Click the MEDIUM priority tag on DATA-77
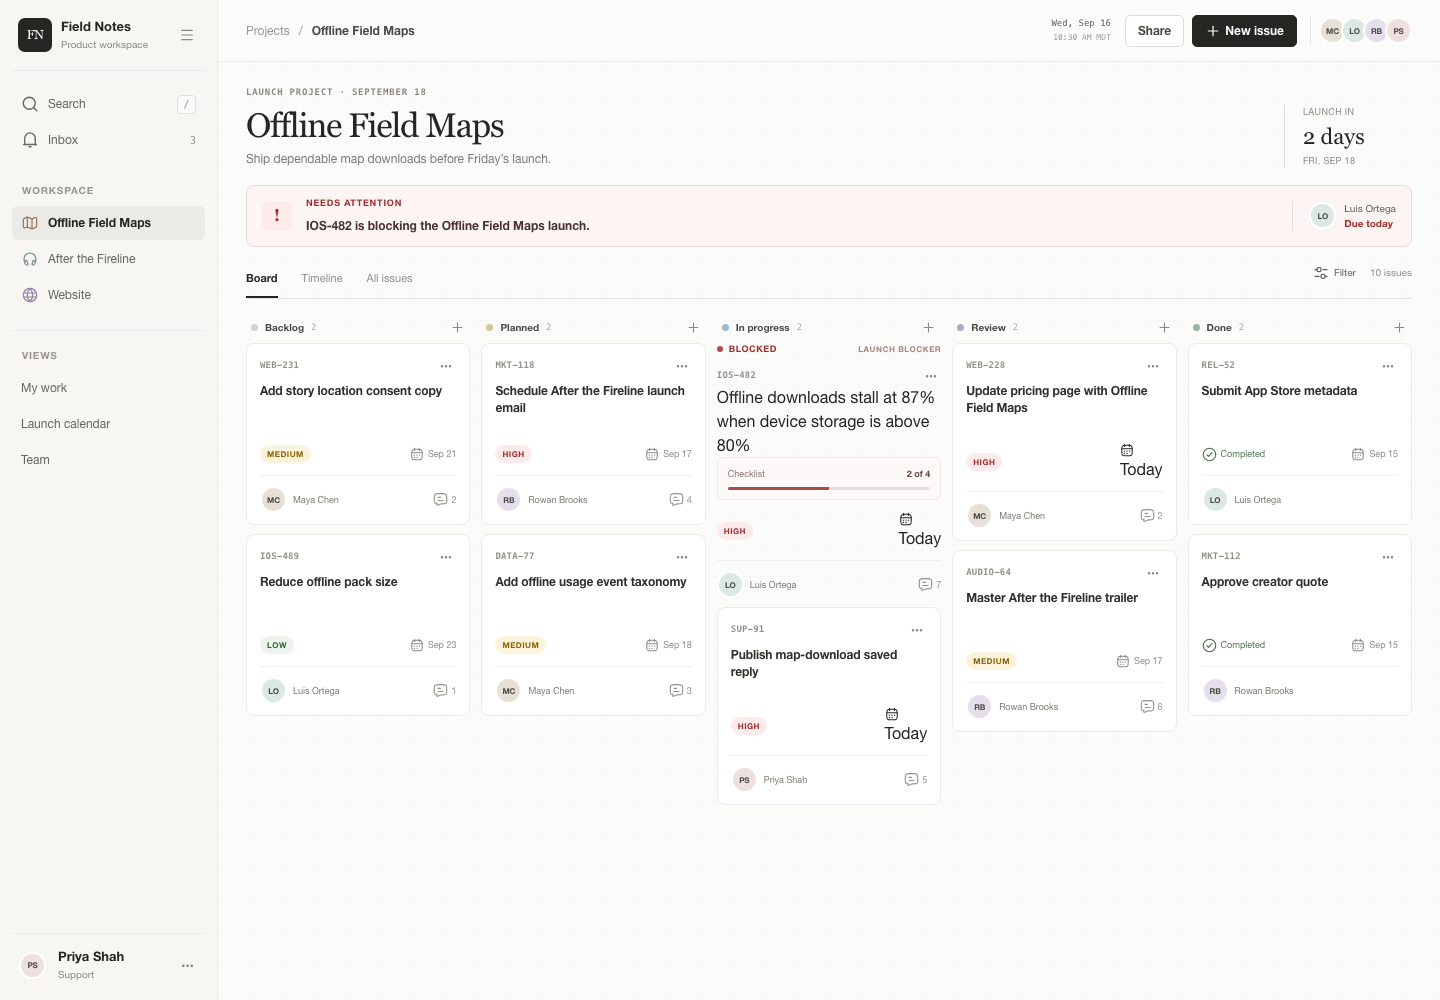Screen dimensions: 1440x1000 point(520,645)
